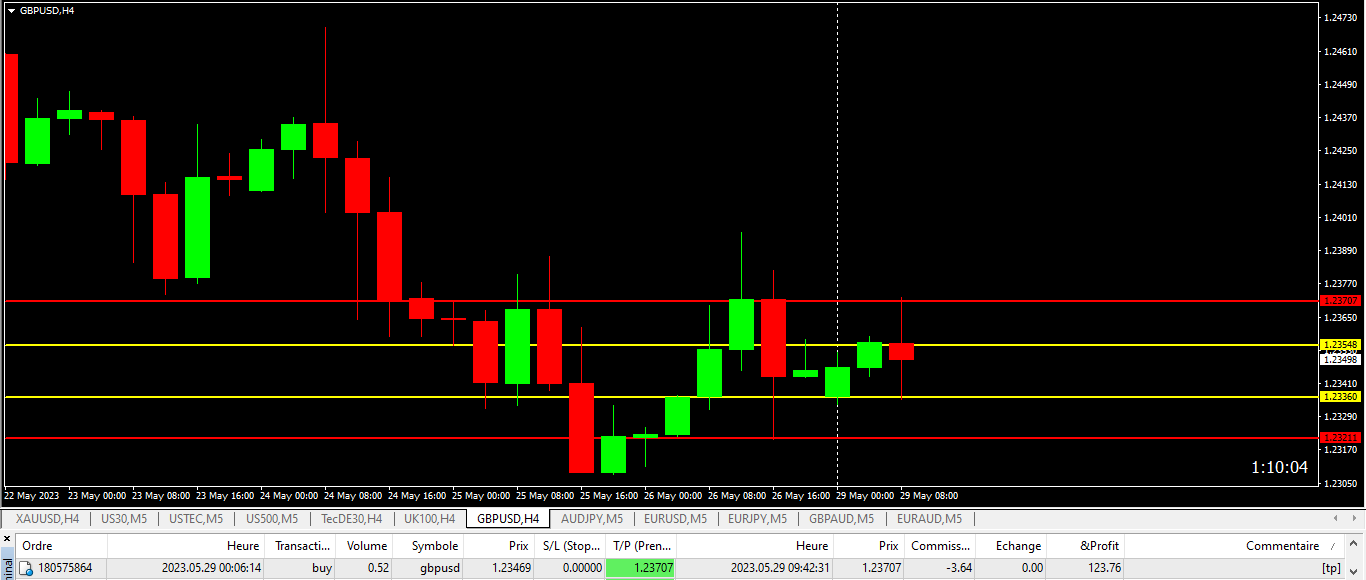Click the 1:10:04 candle countdown timer
This screenshot has width=1366, height=580.
coord(1280,467)
